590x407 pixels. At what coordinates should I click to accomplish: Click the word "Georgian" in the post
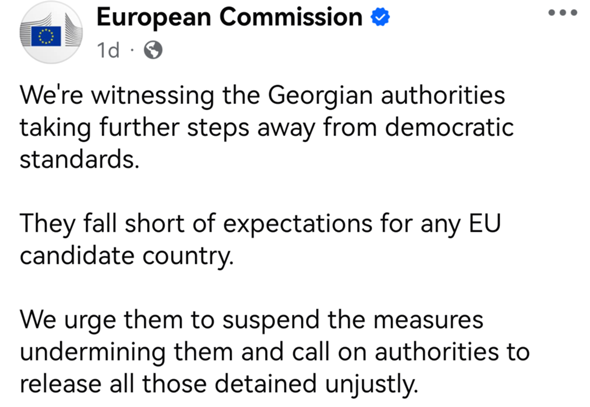(x=320, y=96)
